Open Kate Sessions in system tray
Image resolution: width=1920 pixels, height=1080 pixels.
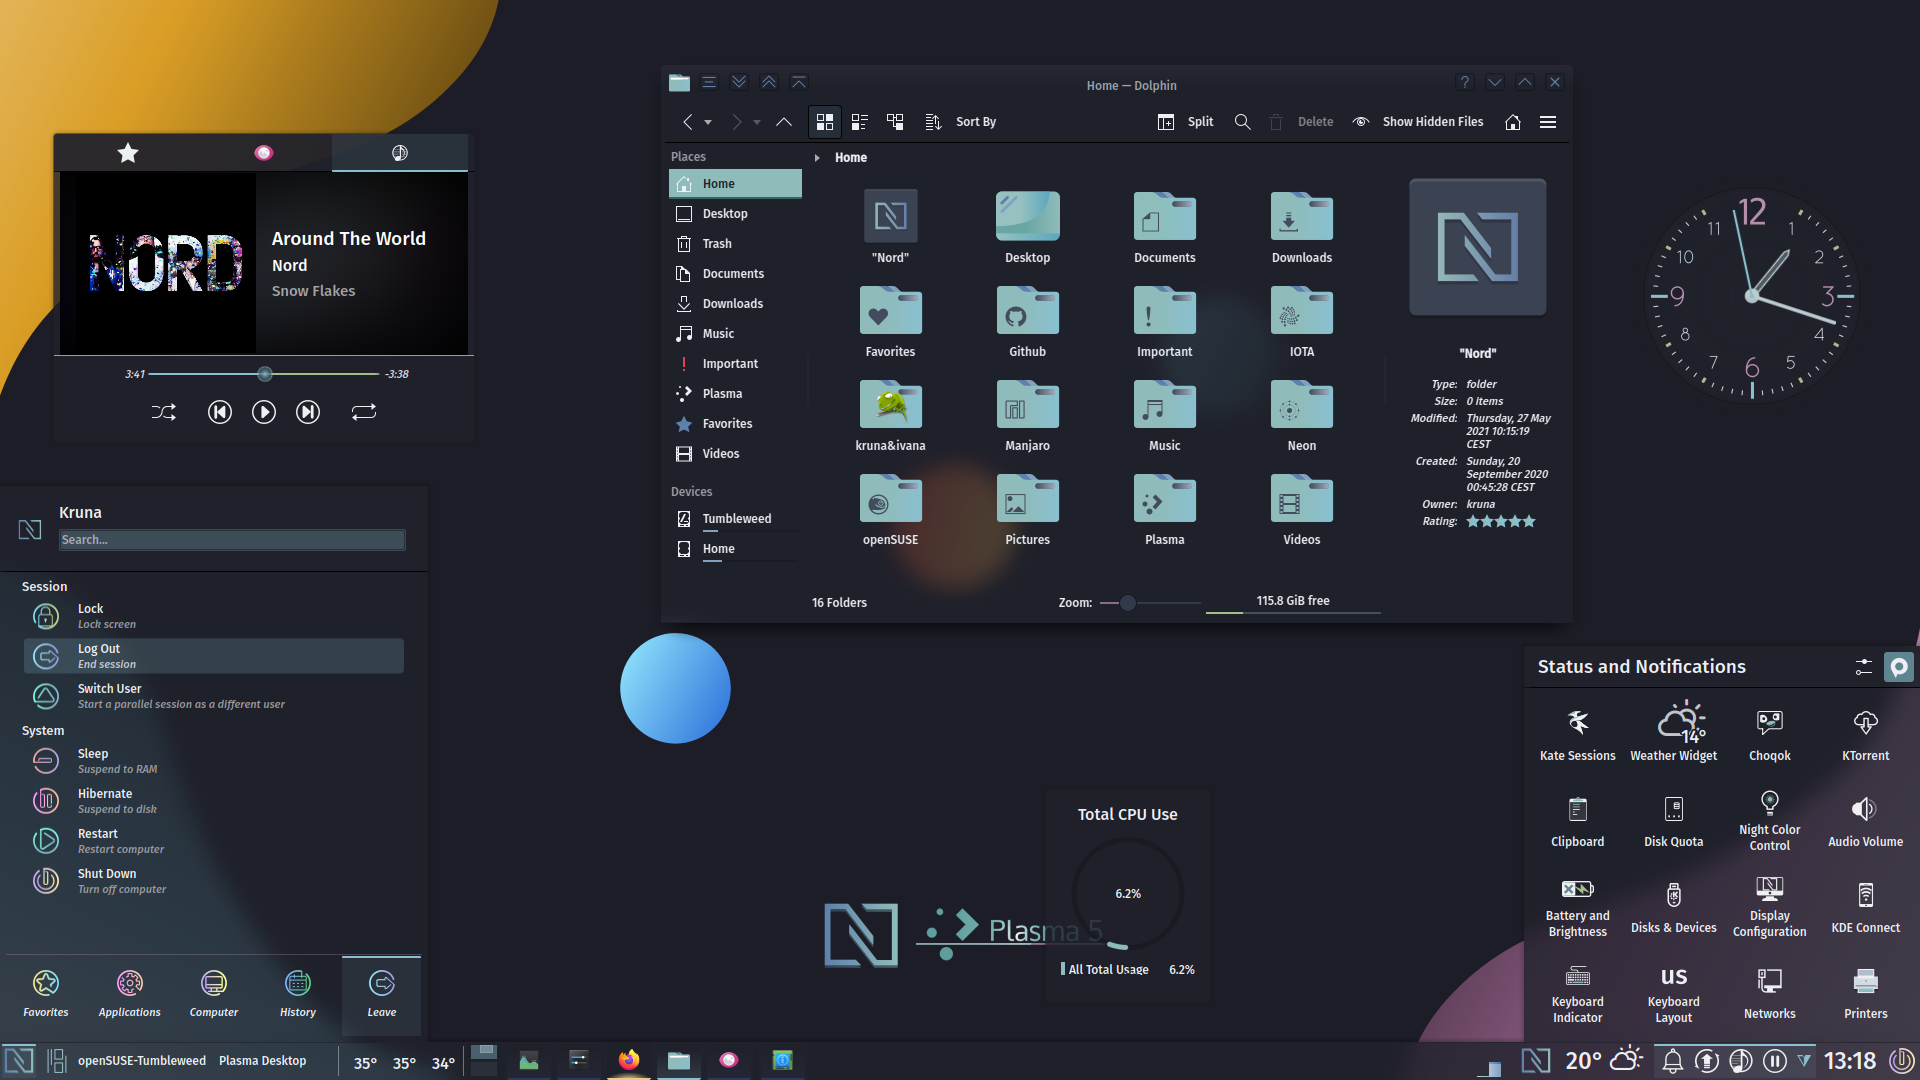1577,734
